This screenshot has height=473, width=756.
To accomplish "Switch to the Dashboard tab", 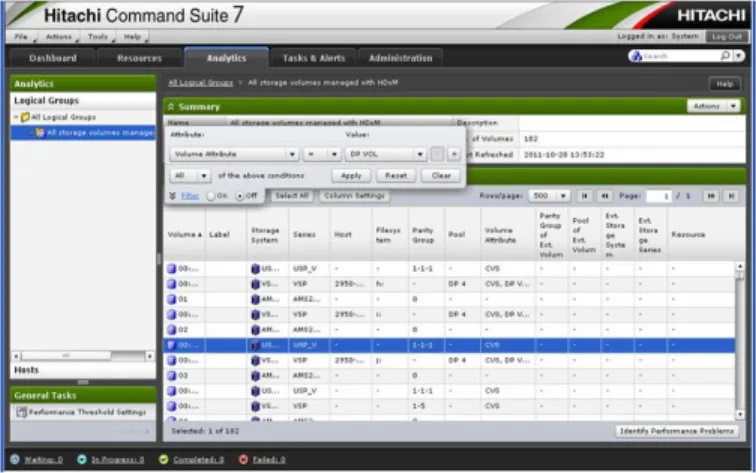I will (53, 58).
